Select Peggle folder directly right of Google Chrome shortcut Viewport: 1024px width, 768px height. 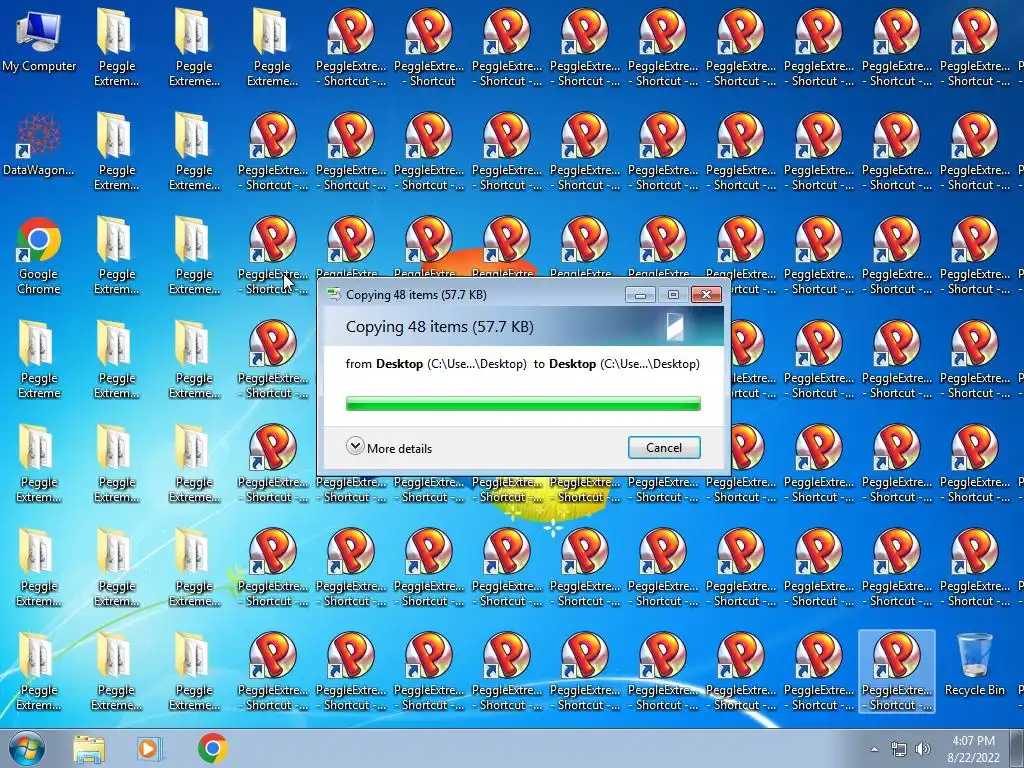[x=116, y=256]
